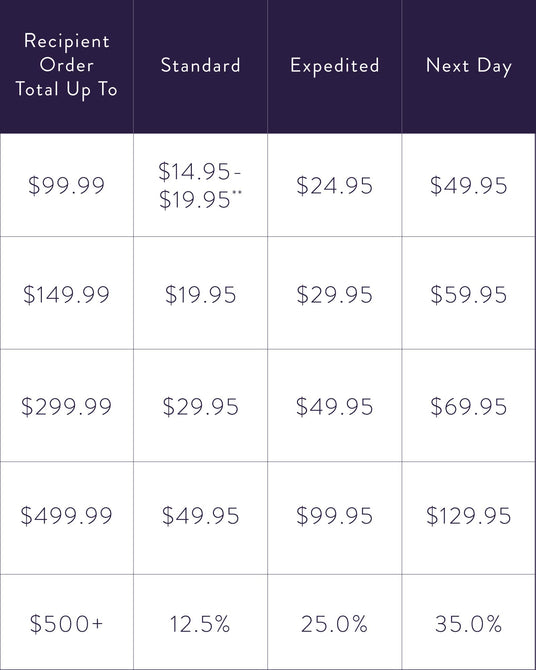The image size is (536, 670).
Task: Click the Recipient Order Total Up To header
Action: point(67,65)
